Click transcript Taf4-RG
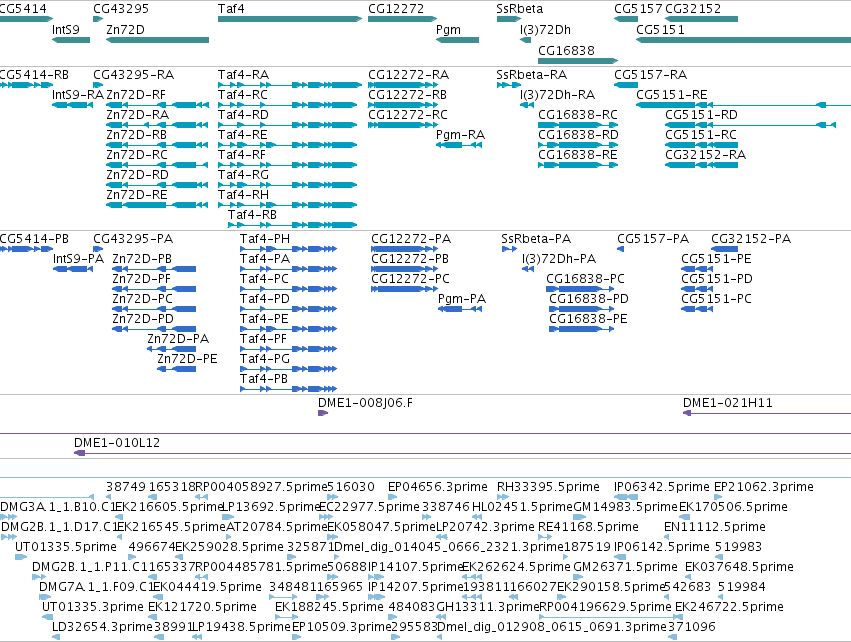The image size is (851, 642). (x=288, y=185)
